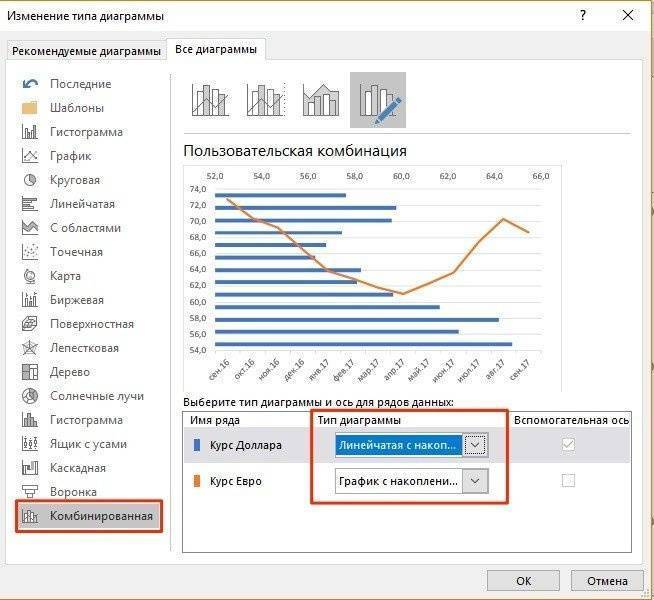Click the Имя ряда column header
Image resolution: width=654 pixels, height=600 pixels.
coord(214,420)
